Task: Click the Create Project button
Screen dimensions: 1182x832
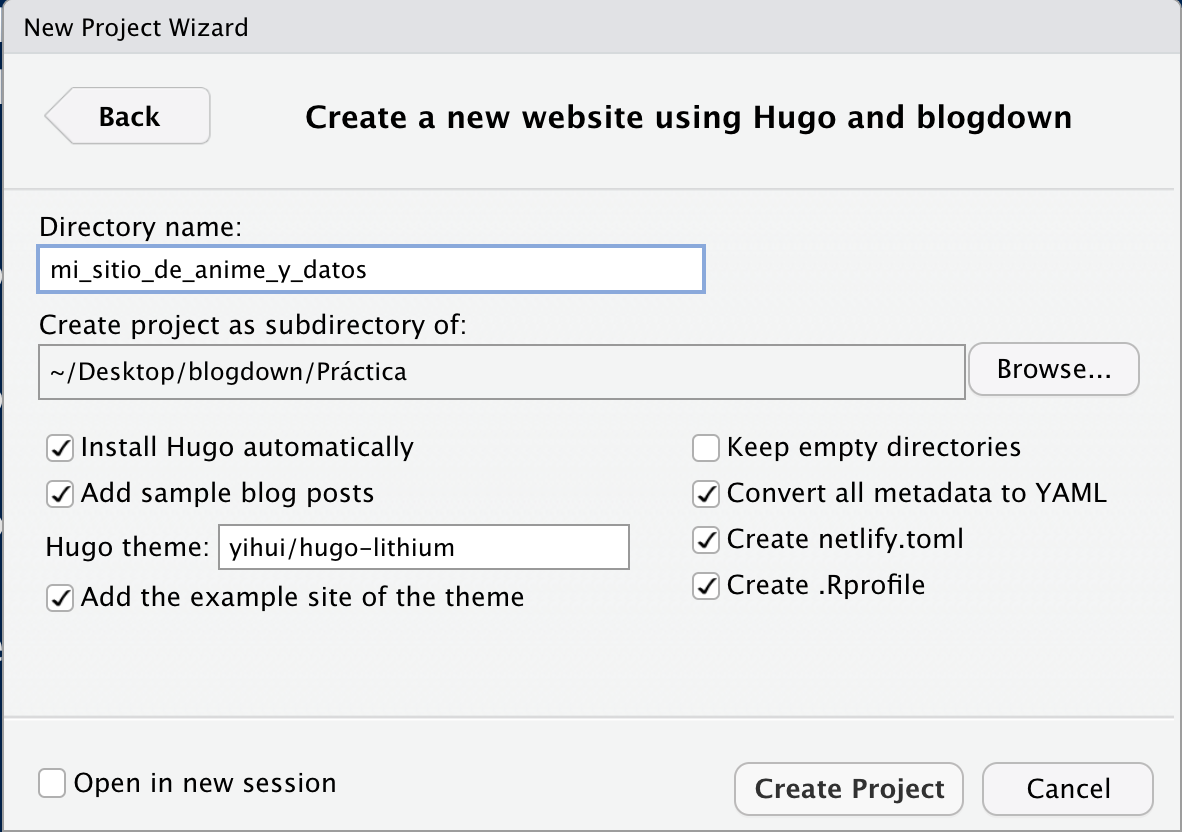Action: click(849, 789)
